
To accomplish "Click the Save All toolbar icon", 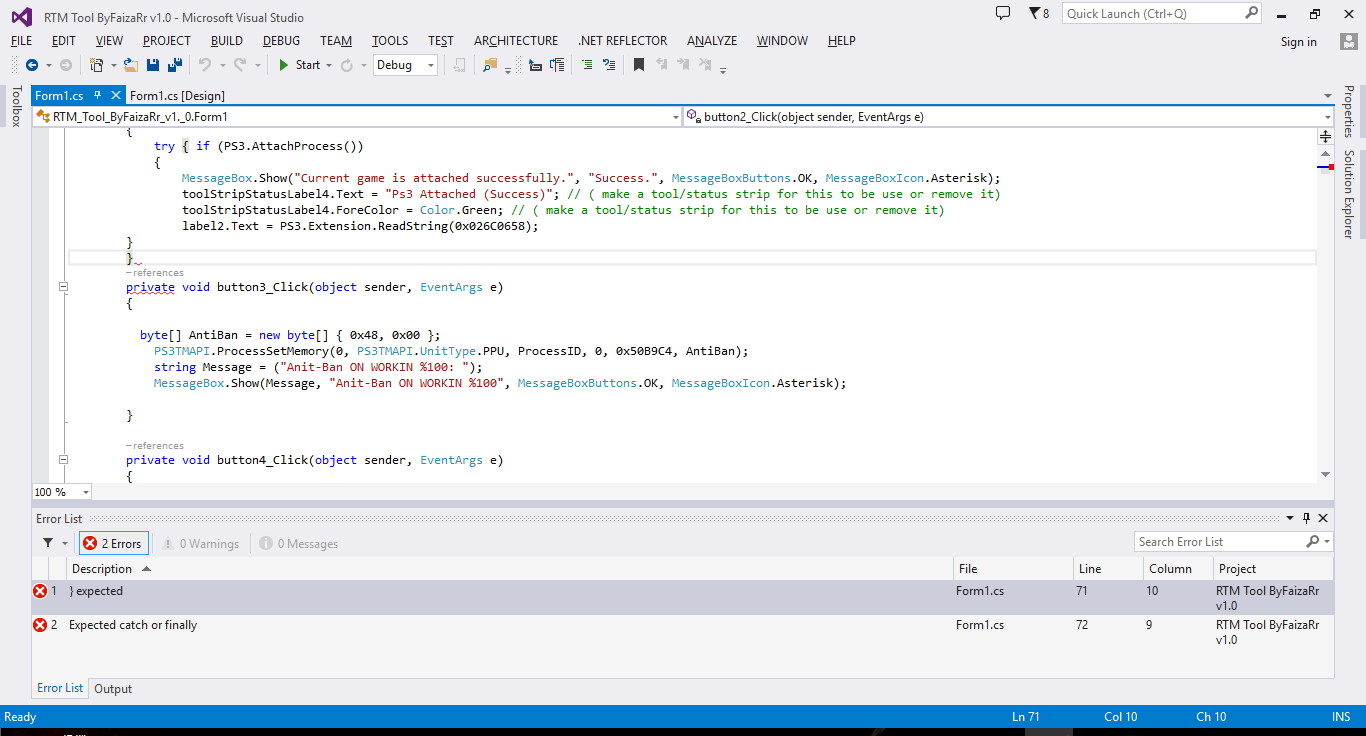I will [175, 65].
